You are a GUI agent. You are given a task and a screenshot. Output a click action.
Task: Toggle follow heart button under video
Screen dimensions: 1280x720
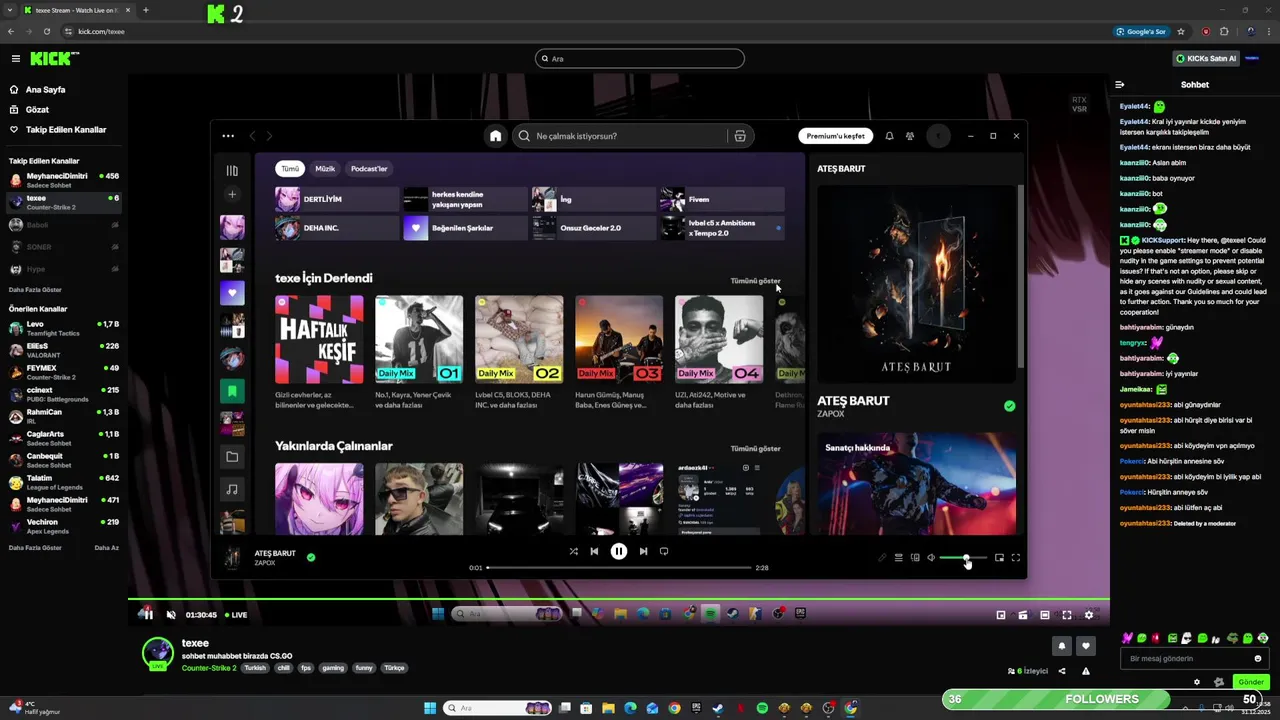(1085, 646)
